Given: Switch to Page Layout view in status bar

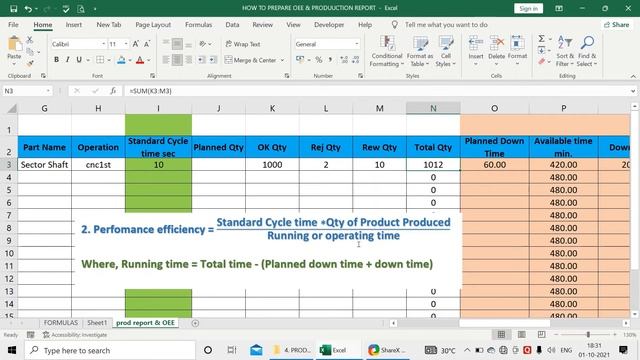Looking at the screenshot, I should (522, 334).
